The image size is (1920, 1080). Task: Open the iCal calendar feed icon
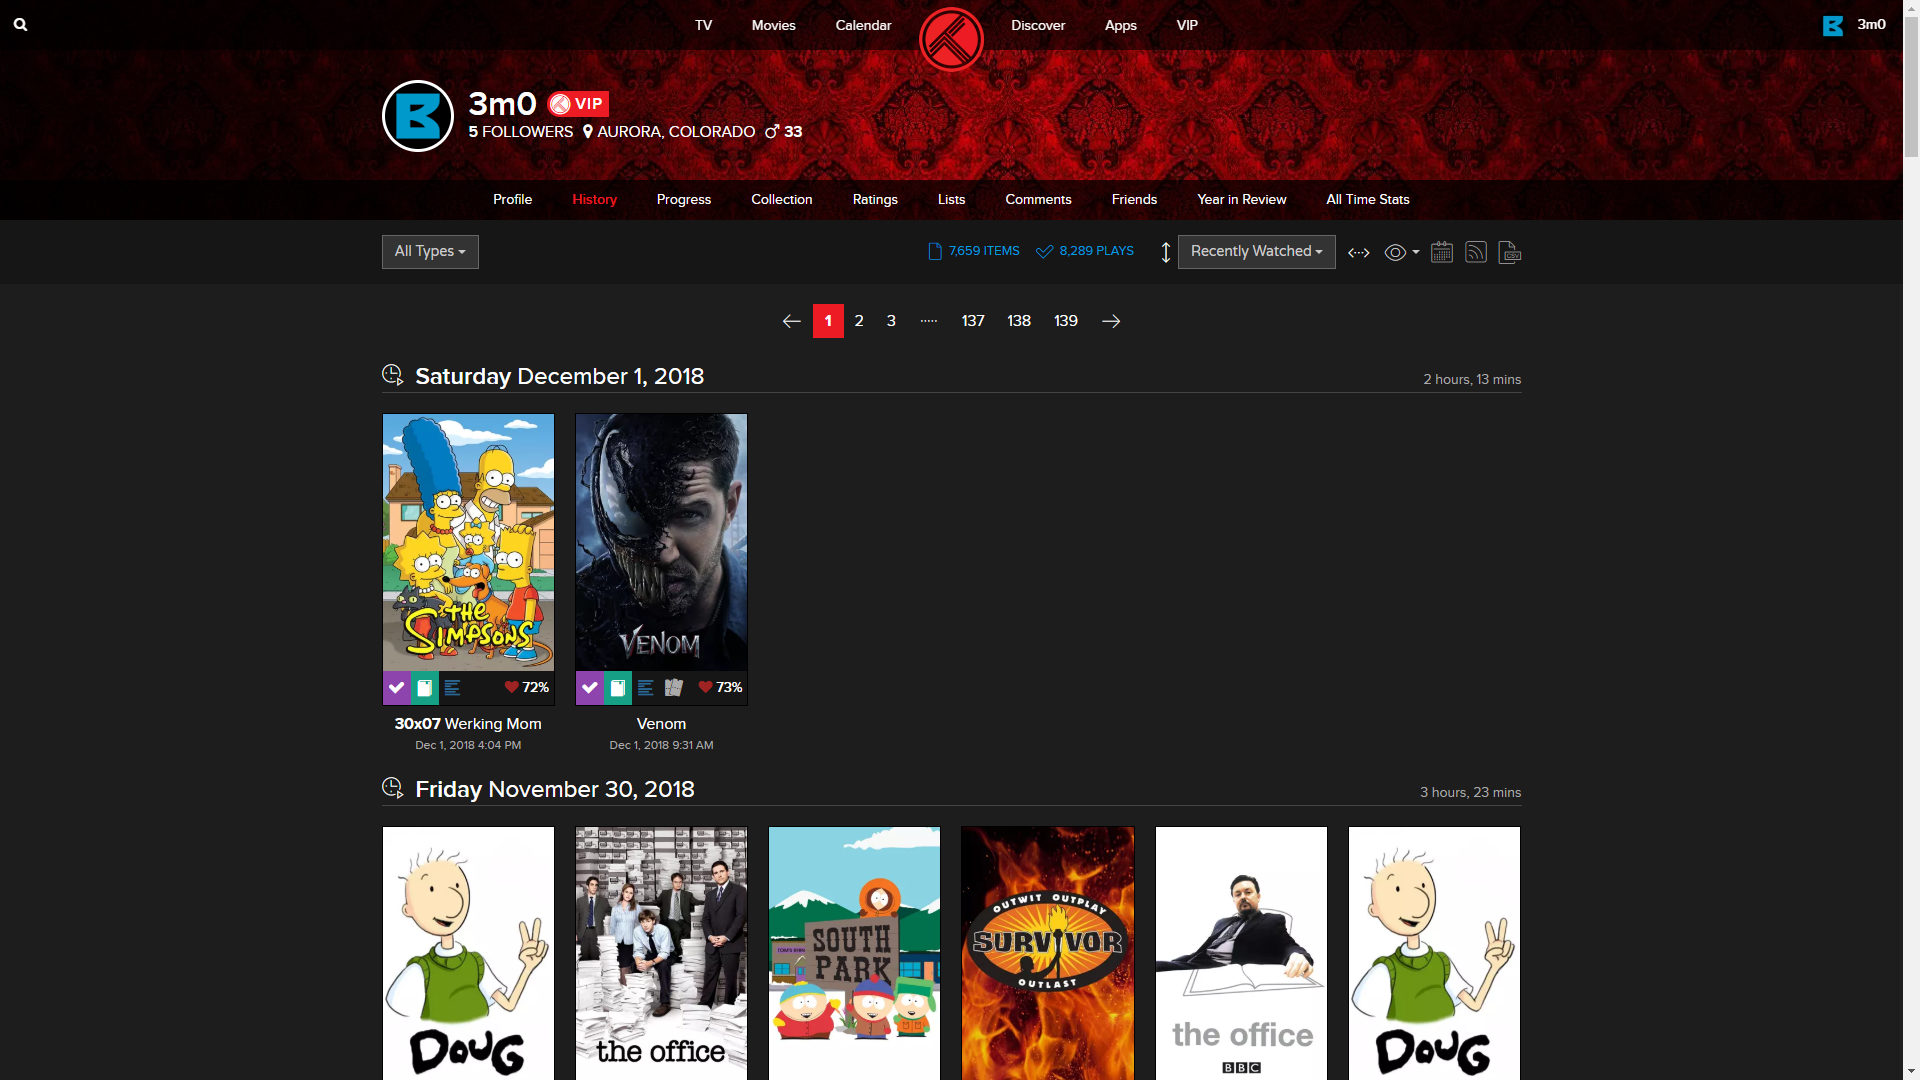[1441, 252]
